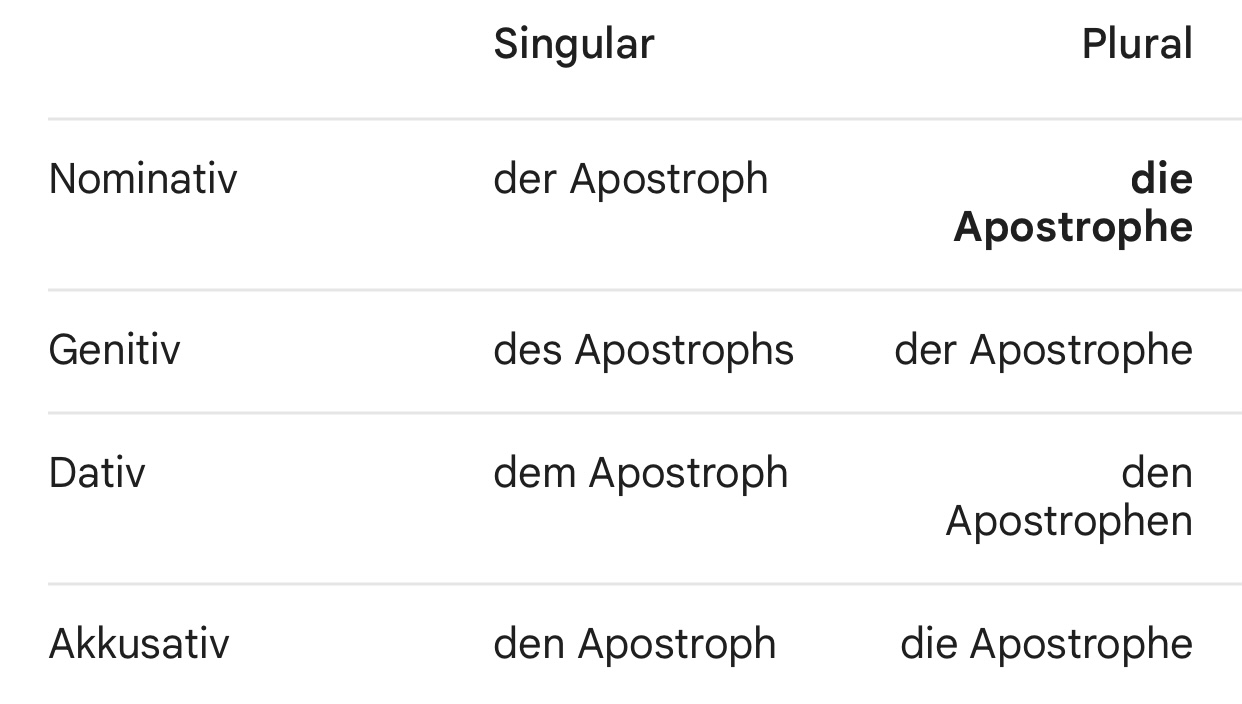
Task: Click the Akkusativ row label
Action: click(139, 644)
